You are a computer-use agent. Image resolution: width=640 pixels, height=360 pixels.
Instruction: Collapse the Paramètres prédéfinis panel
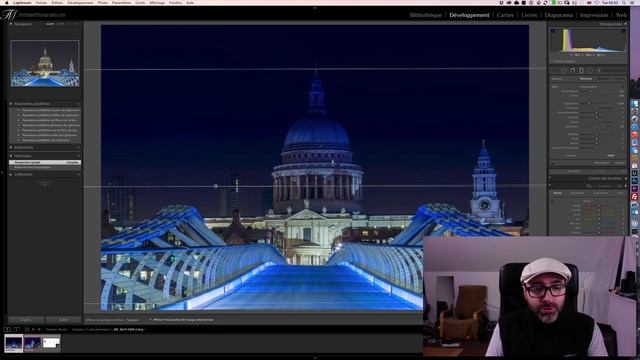11,104
